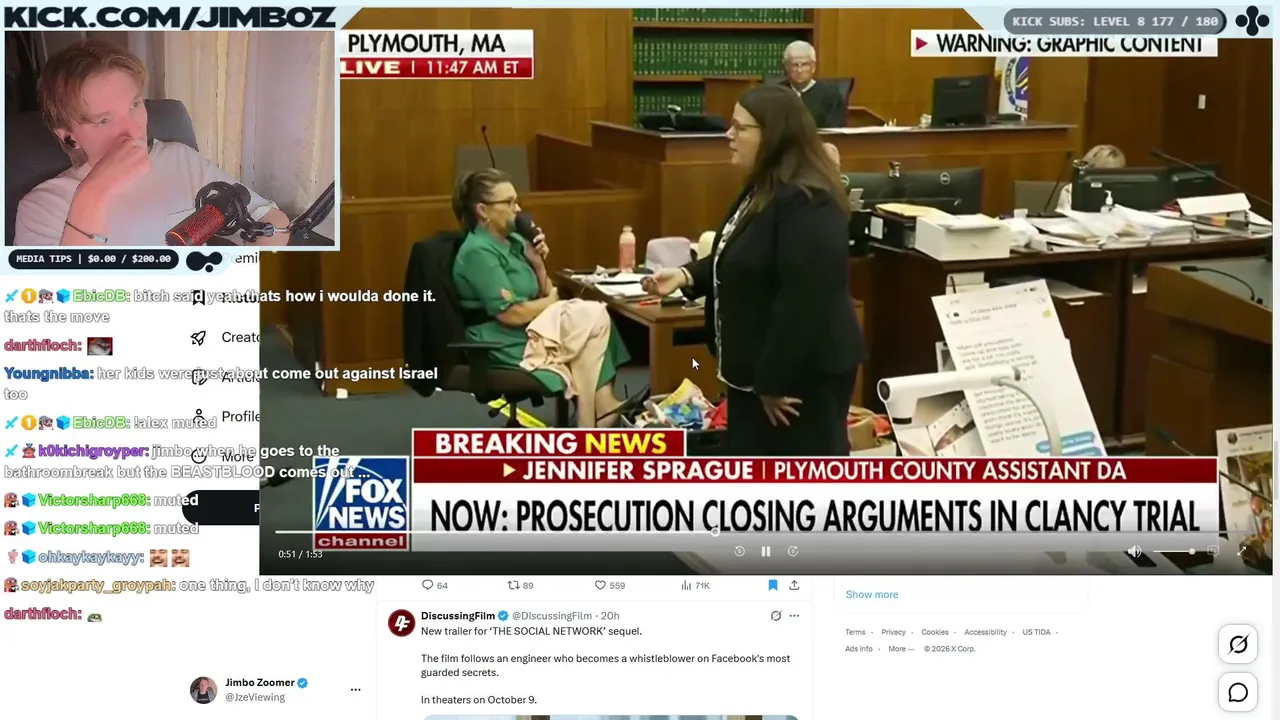The height and width of the screenshot is (720, 1280).
Task: Open the US TIDA footer link
Action: (x=1036, y=632)
